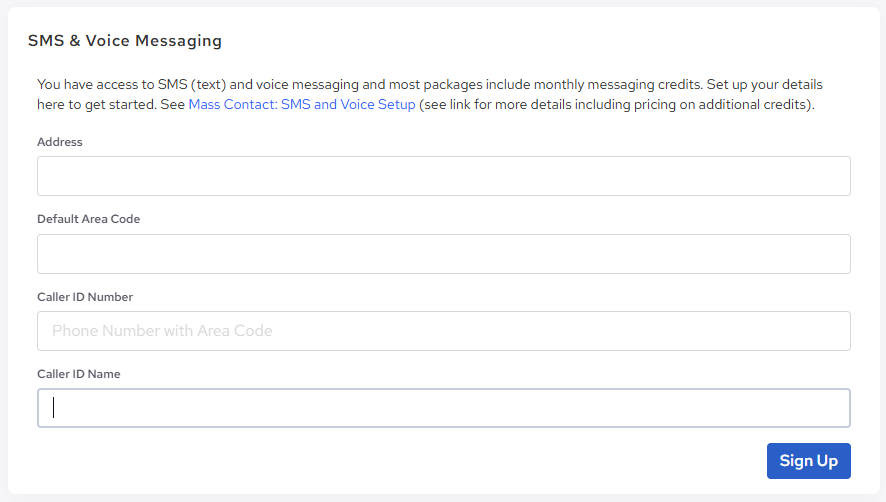
Task: Click the "Address" field label
Action: coord(60,142)
